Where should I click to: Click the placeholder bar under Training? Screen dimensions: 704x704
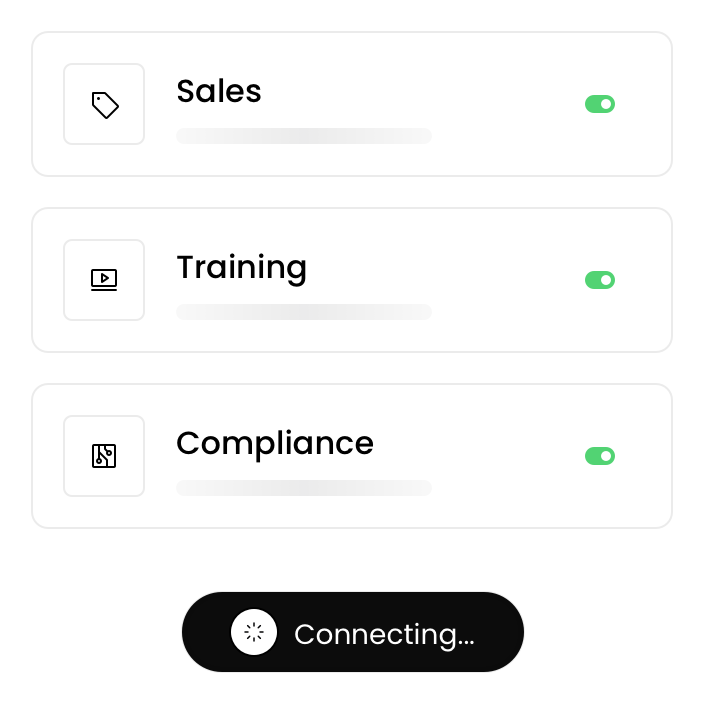(x=304, y=312)
